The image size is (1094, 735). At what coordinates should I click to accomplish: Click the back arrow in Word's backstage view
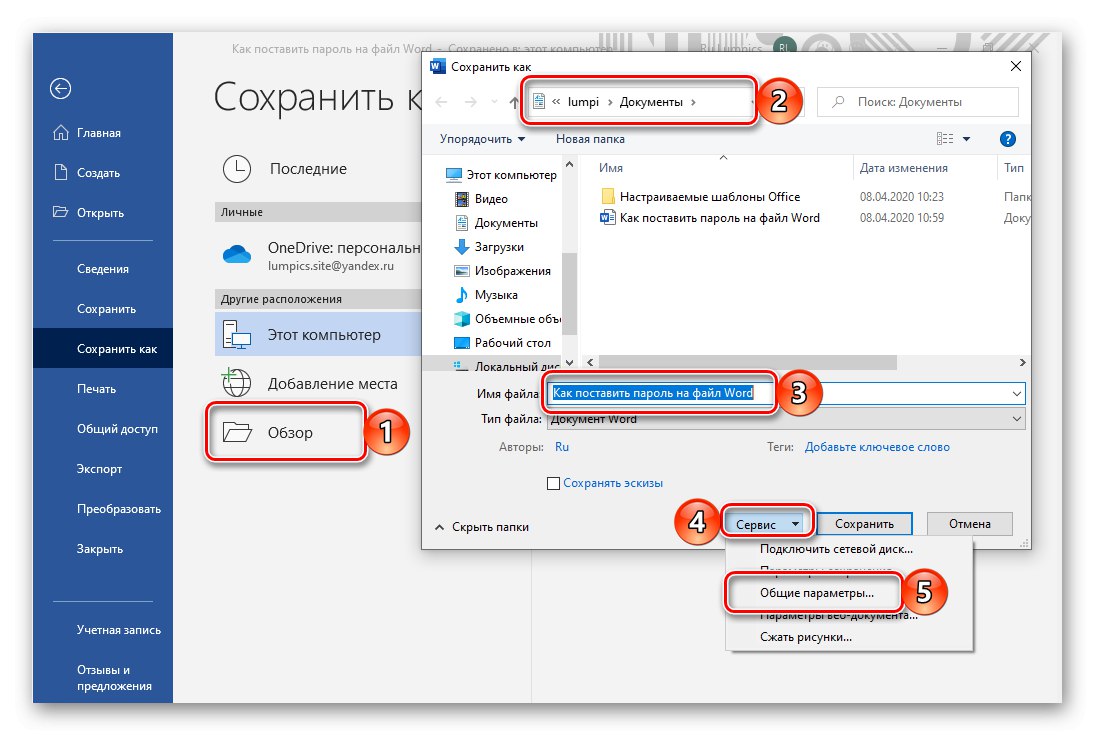[60, 88]
